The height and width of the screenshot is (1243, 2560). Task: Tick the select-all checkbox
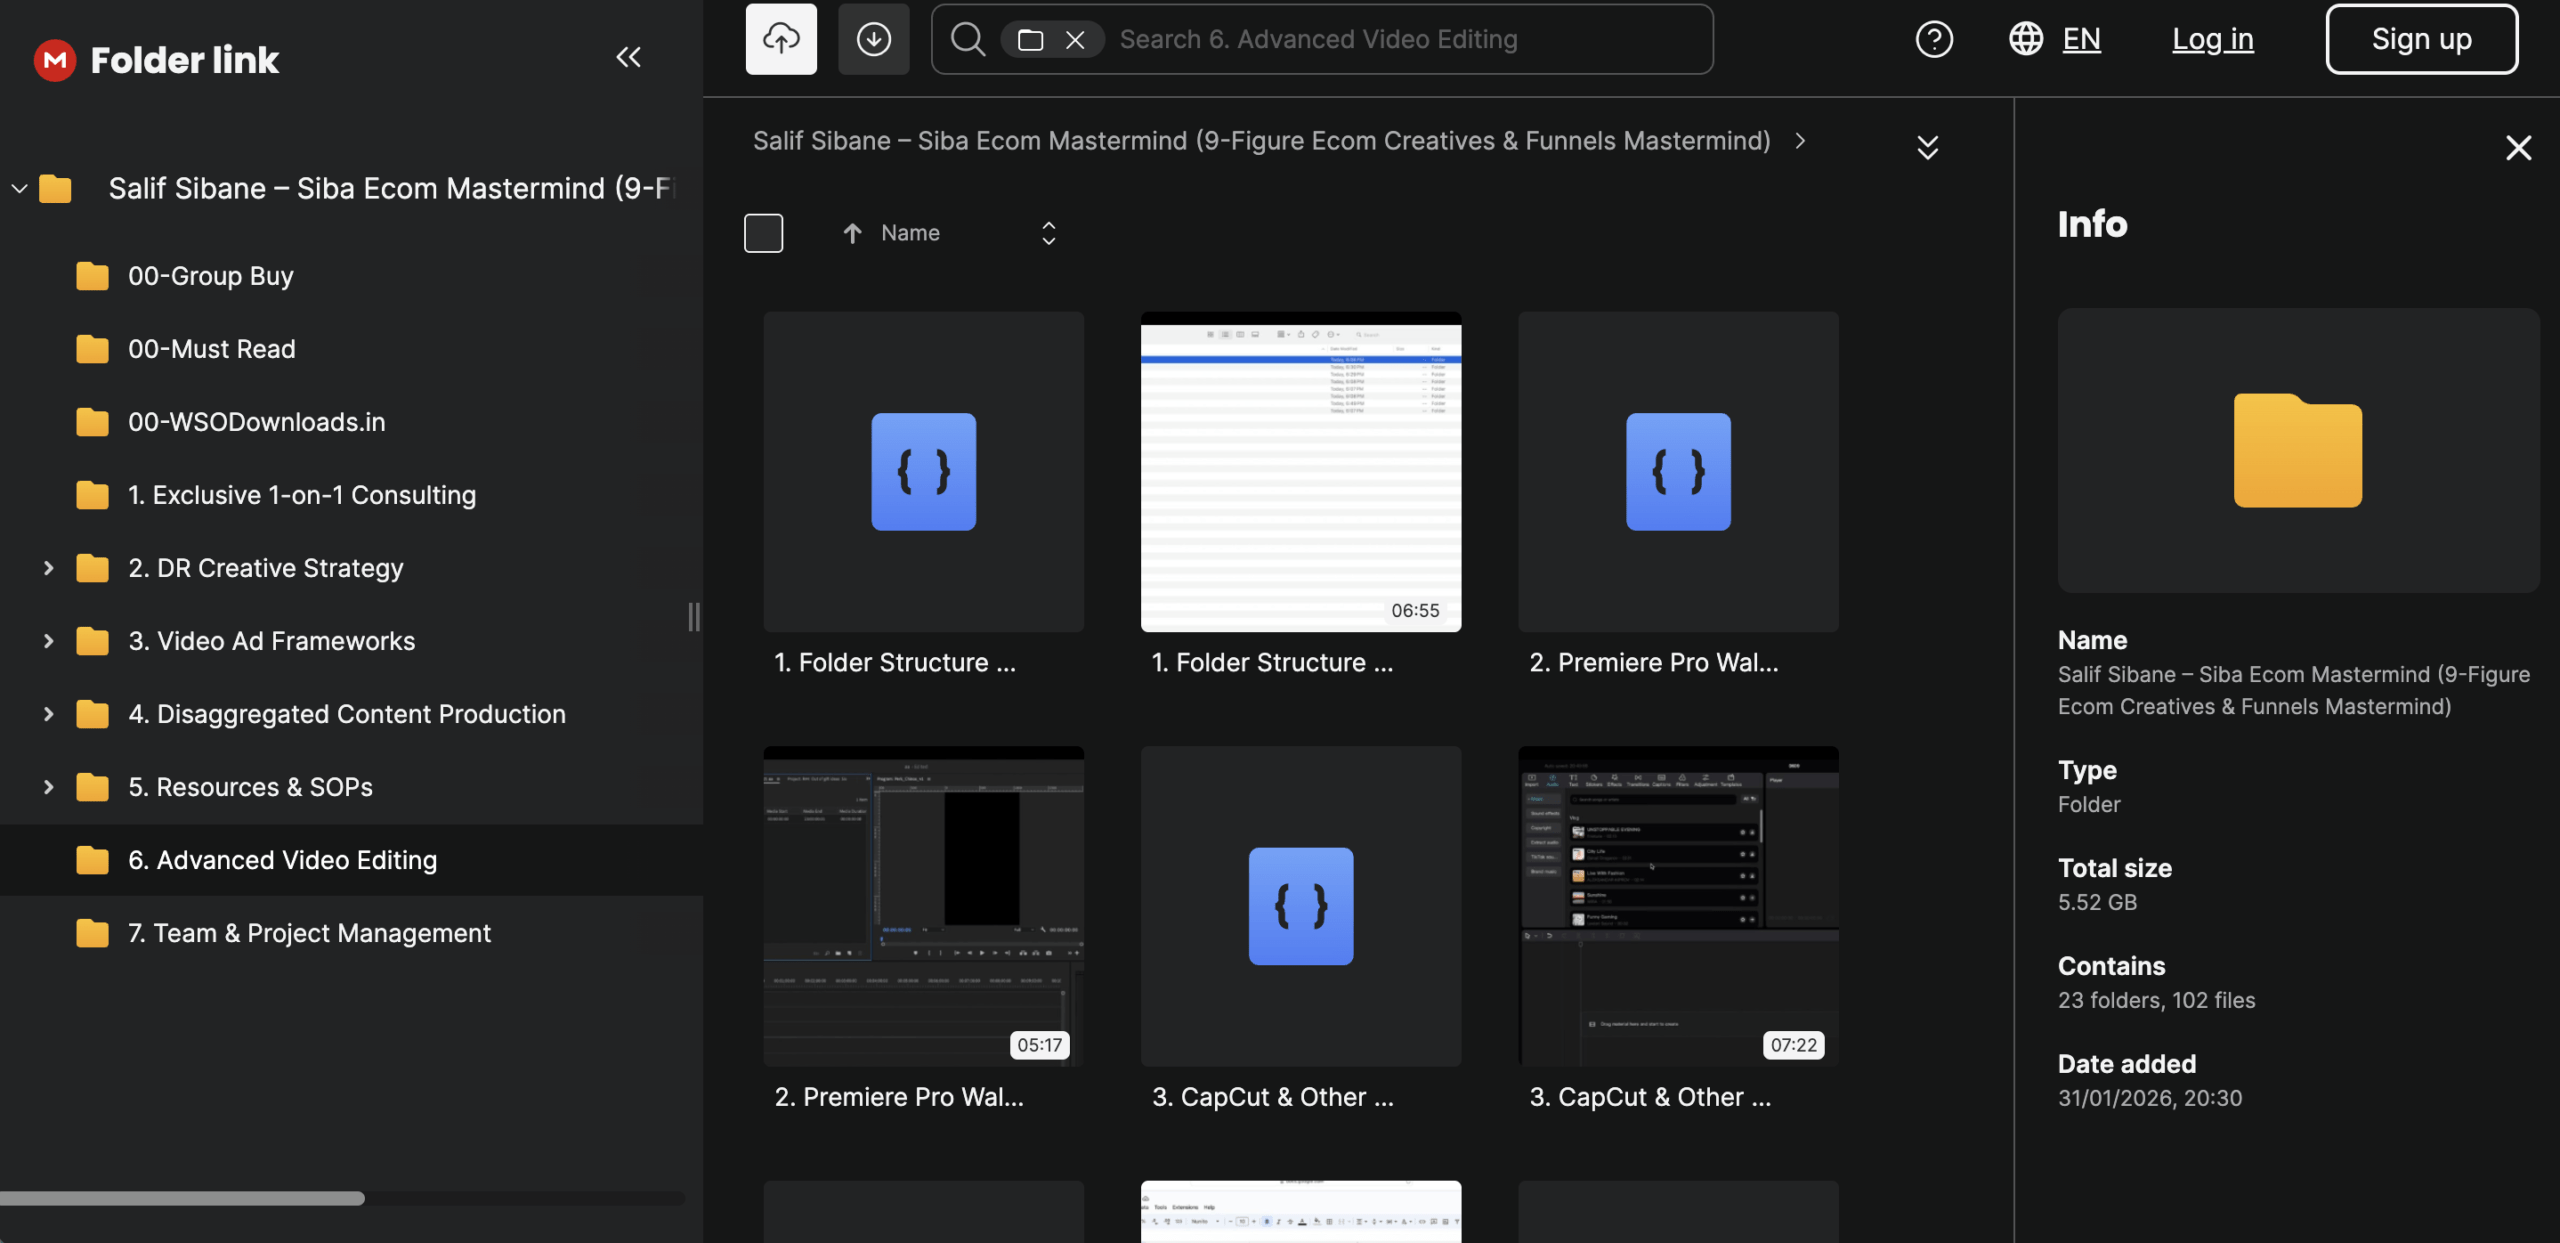(x=763, y=233)
